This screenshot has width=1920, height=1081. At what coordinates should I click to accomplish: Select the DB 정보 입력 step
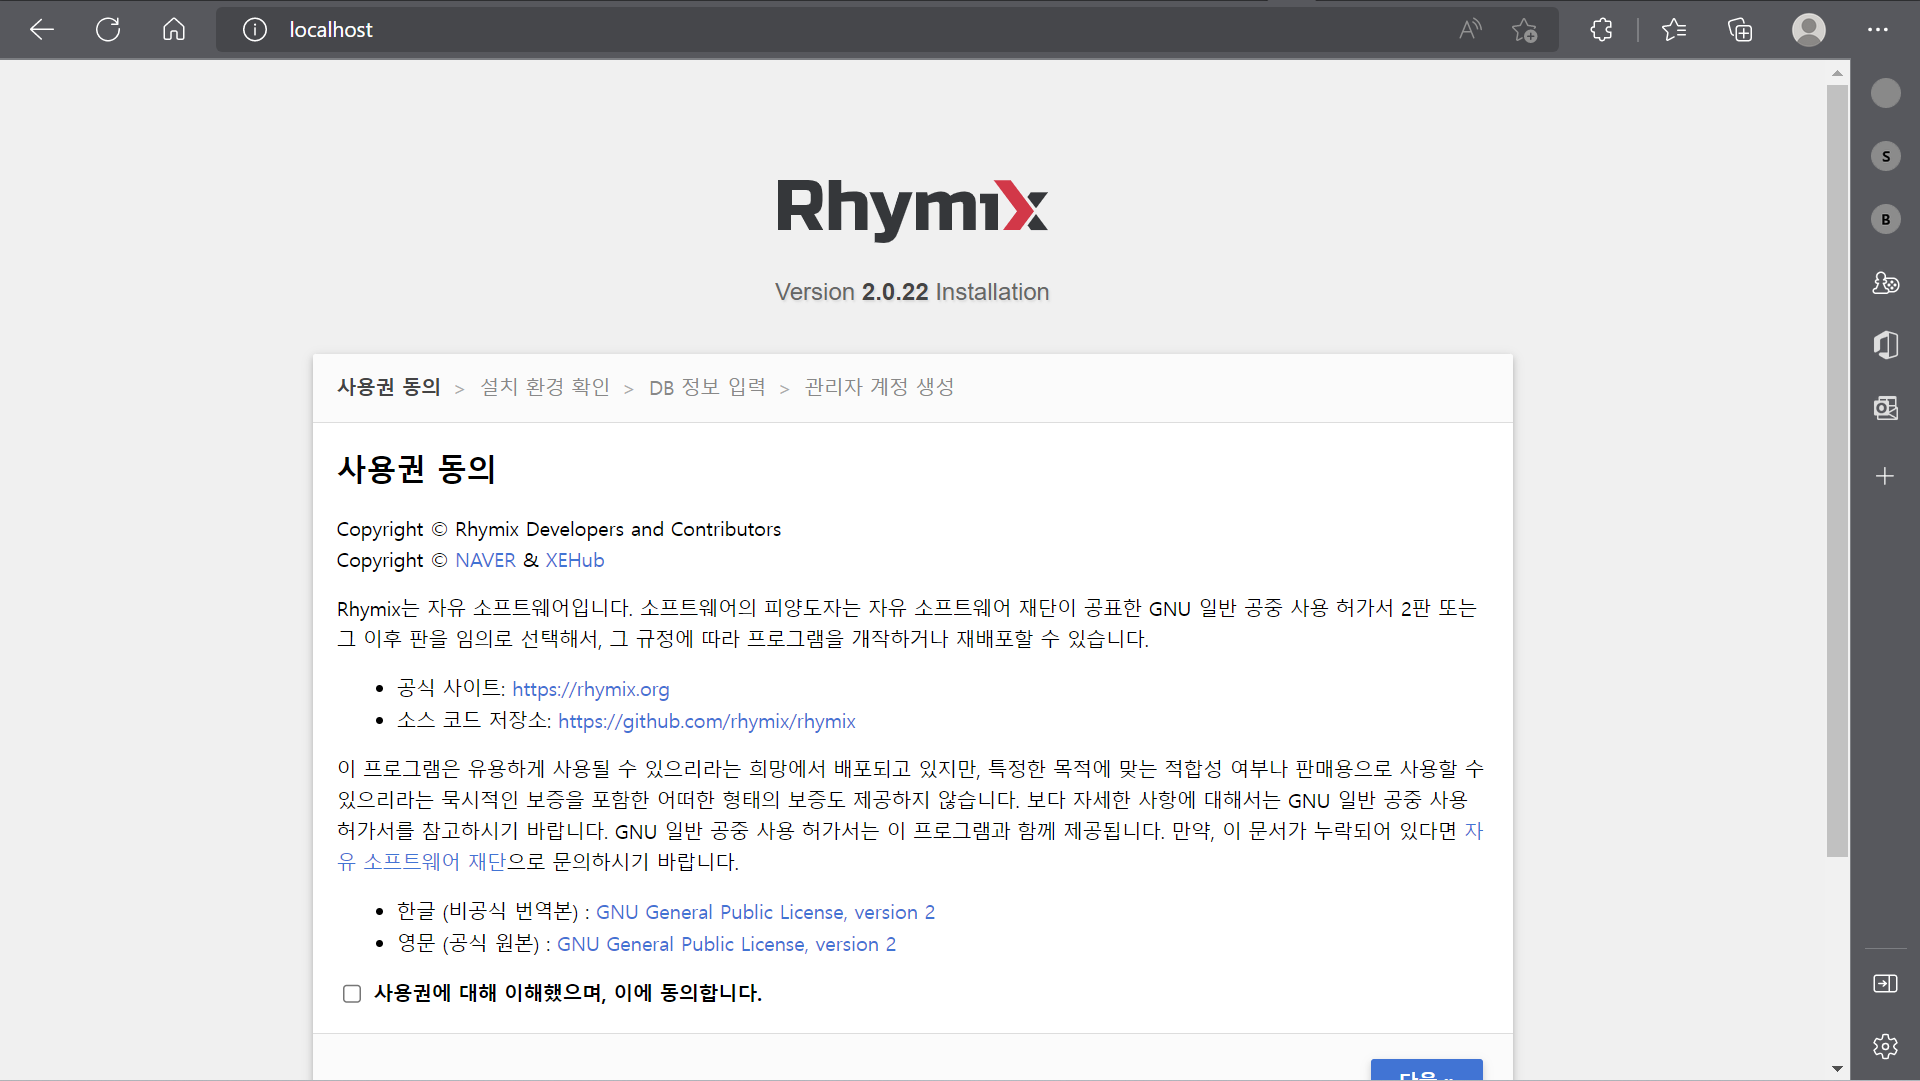pos(707,388)
